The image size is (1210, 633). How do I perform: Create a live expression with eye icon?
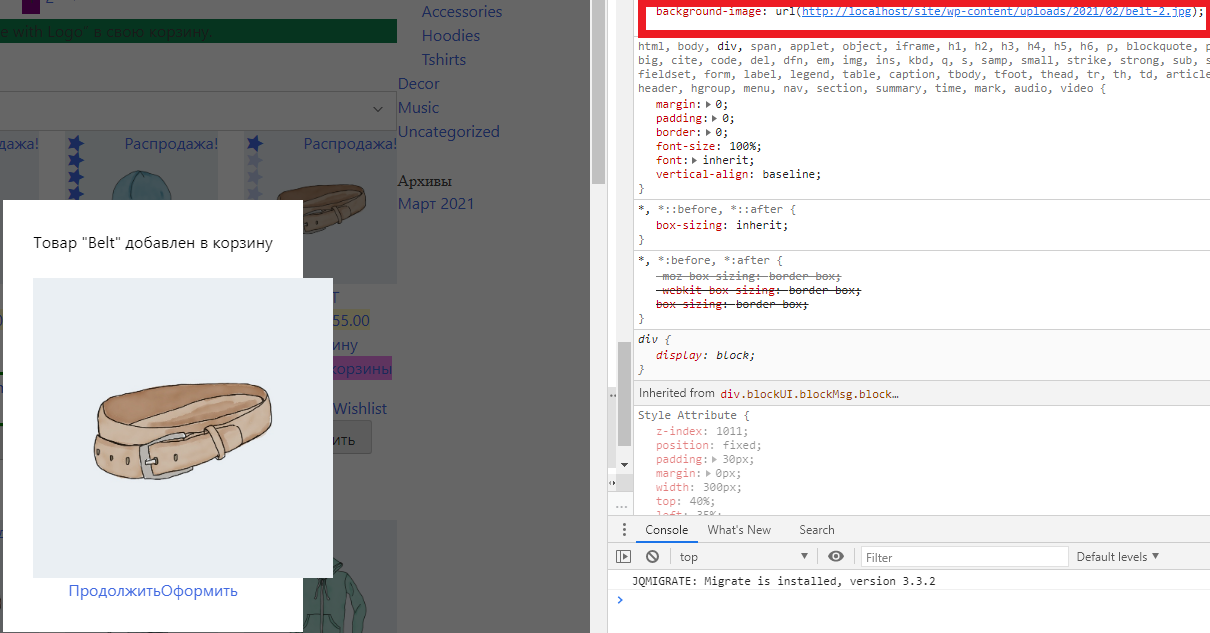[836, 557]
